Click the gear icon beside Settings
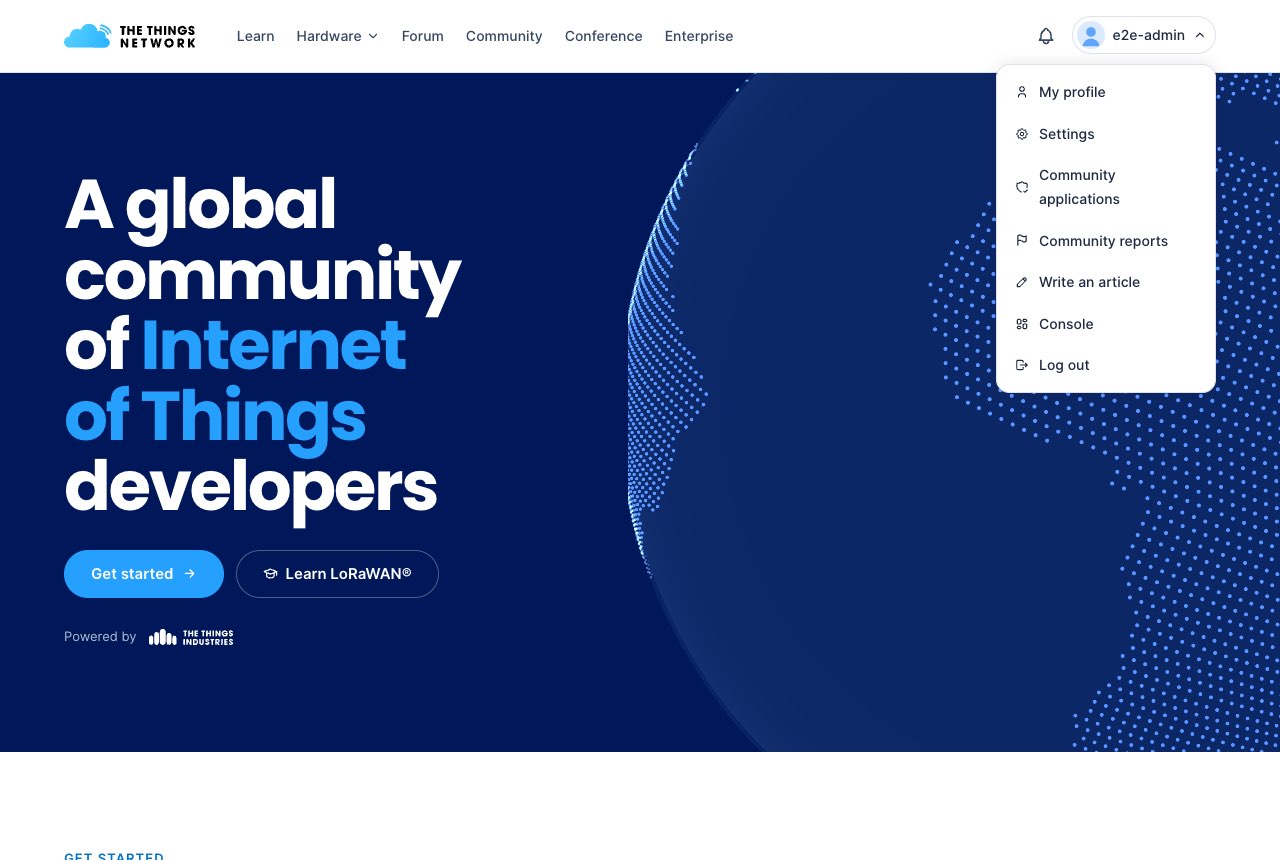1280x860 pixels. click(1022, 134)
